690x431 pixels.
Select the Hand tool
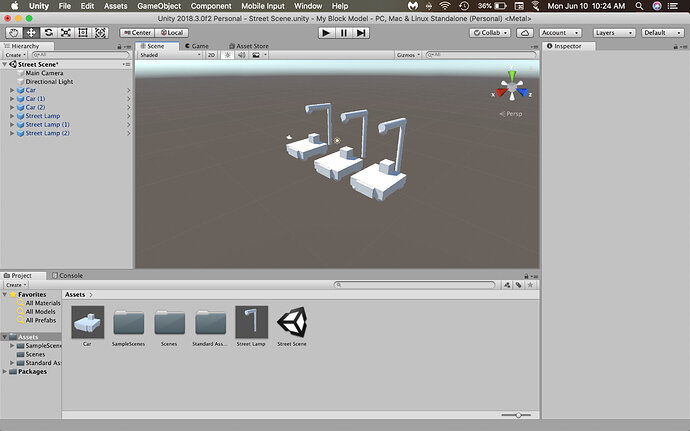coord(14,33)
